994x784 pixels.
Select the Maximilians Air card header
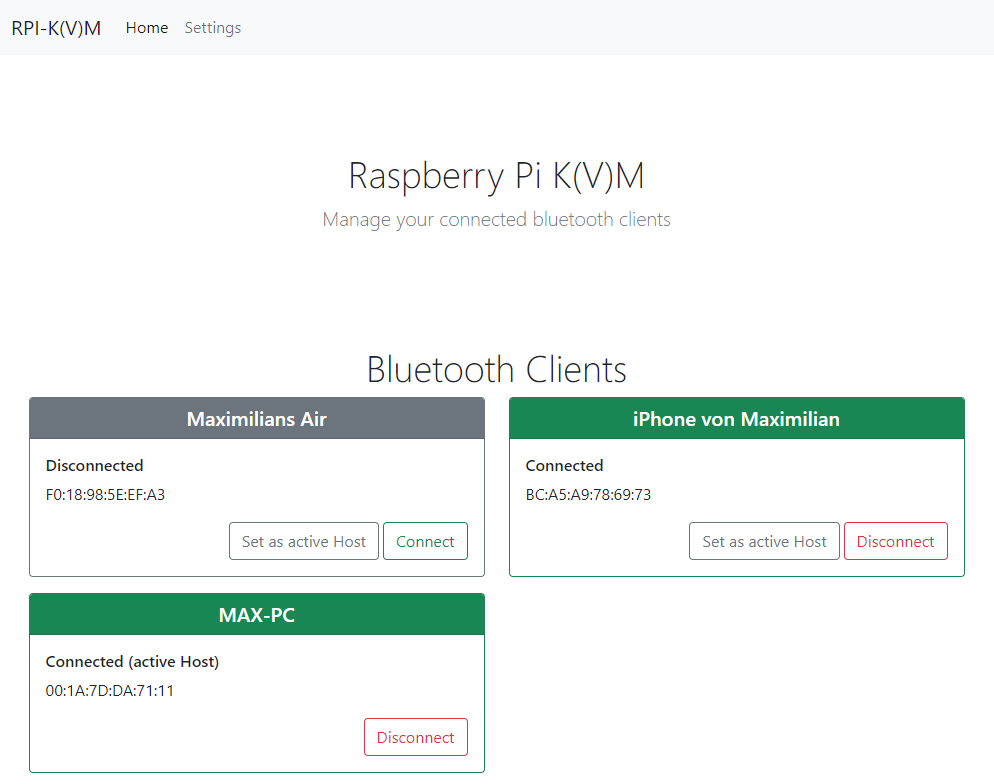click(257, 418)
